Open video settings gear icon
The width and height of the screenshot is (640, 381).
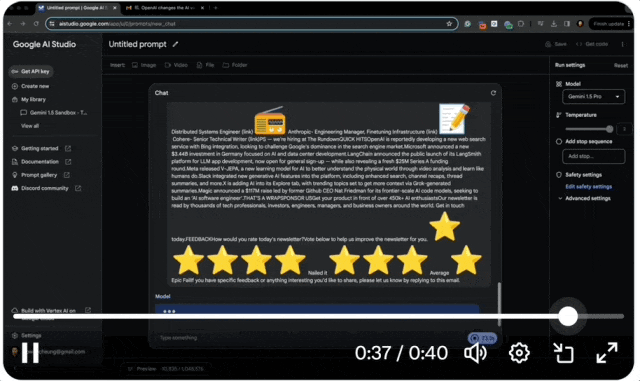pos(519,353)
